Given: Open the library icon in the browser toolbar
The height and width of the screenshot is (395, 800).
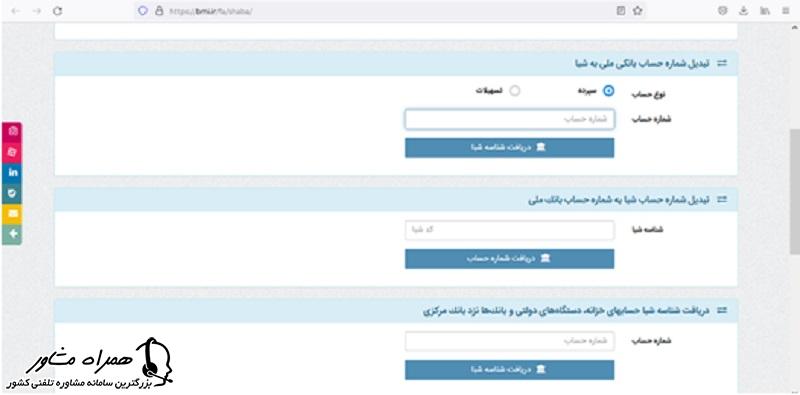Looking at the screenshot, I should [764, 11].
